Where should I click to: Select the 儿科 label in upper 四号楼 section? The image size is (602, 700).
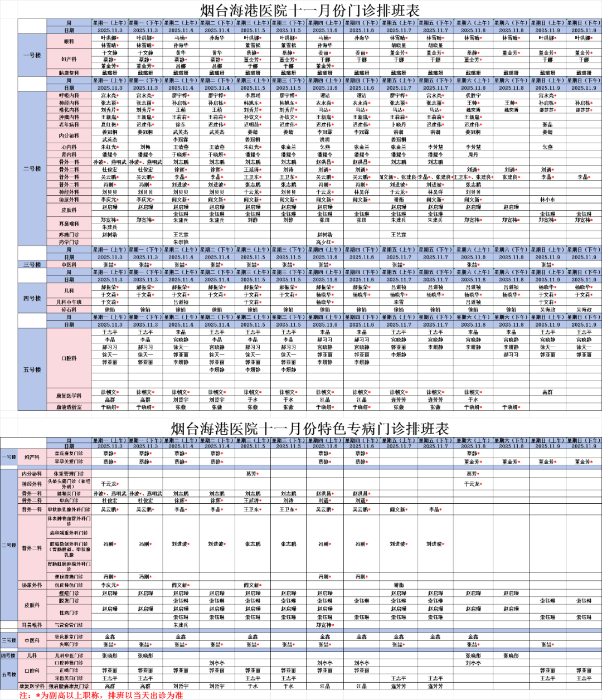click(69, 289)
